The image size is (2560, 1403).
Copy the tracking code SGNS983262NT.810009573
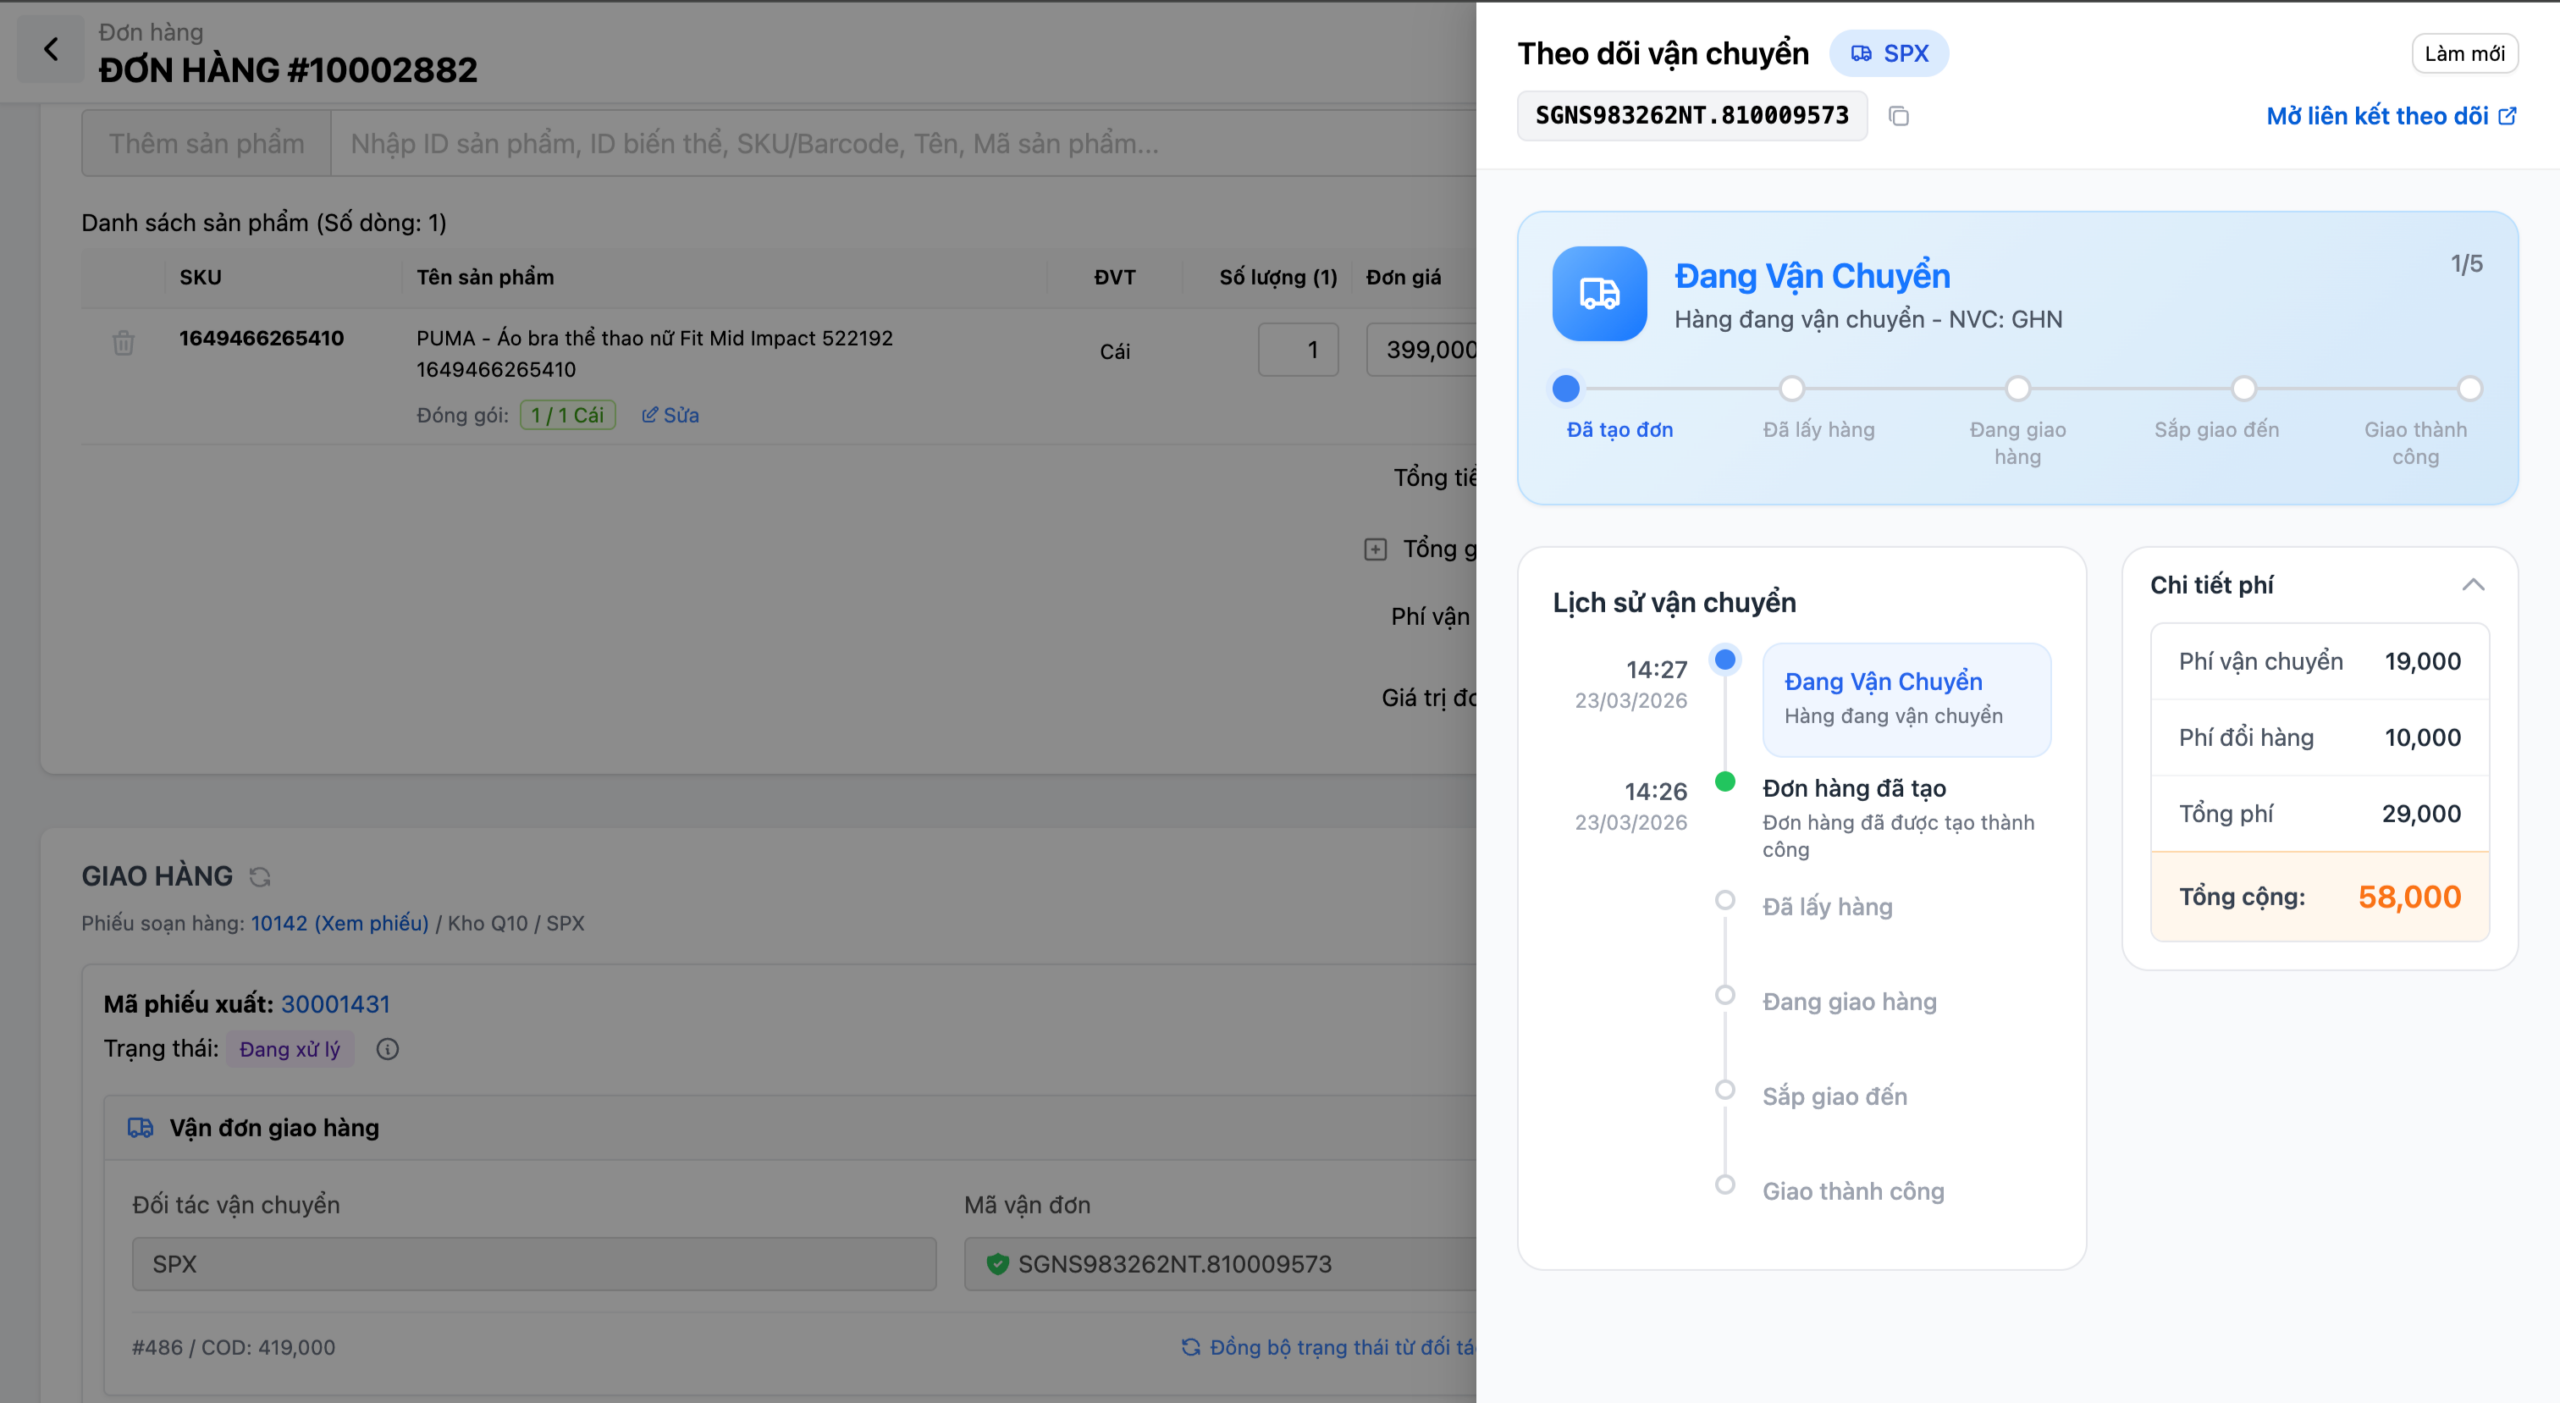tap(1898, 116)
